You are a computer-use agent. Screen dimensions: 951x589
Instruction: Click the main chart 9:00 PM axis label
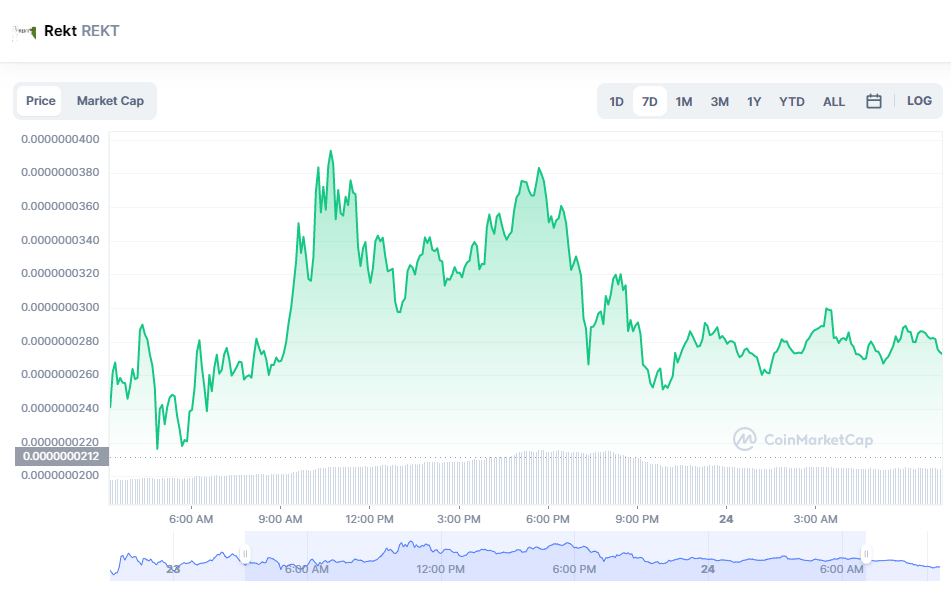point(637,519)
